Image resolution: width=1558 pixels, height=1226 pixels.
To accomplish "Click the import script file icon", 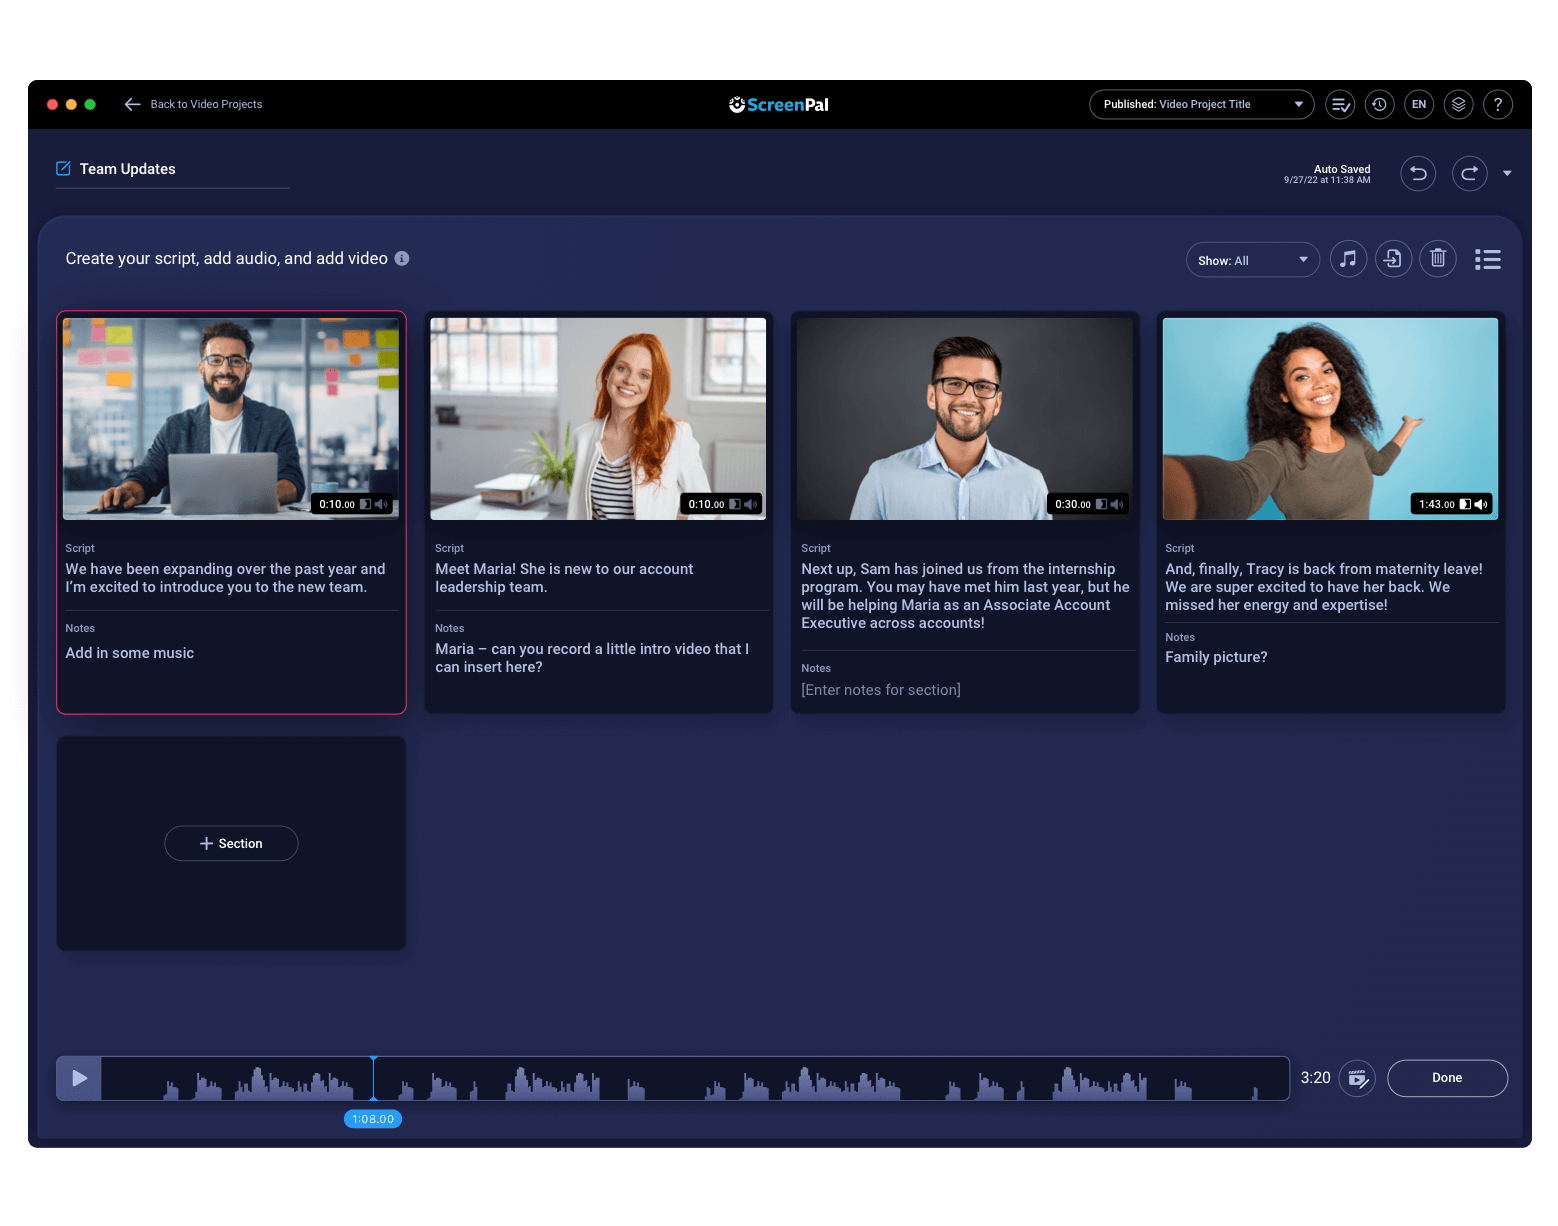I will point(1393,259).
